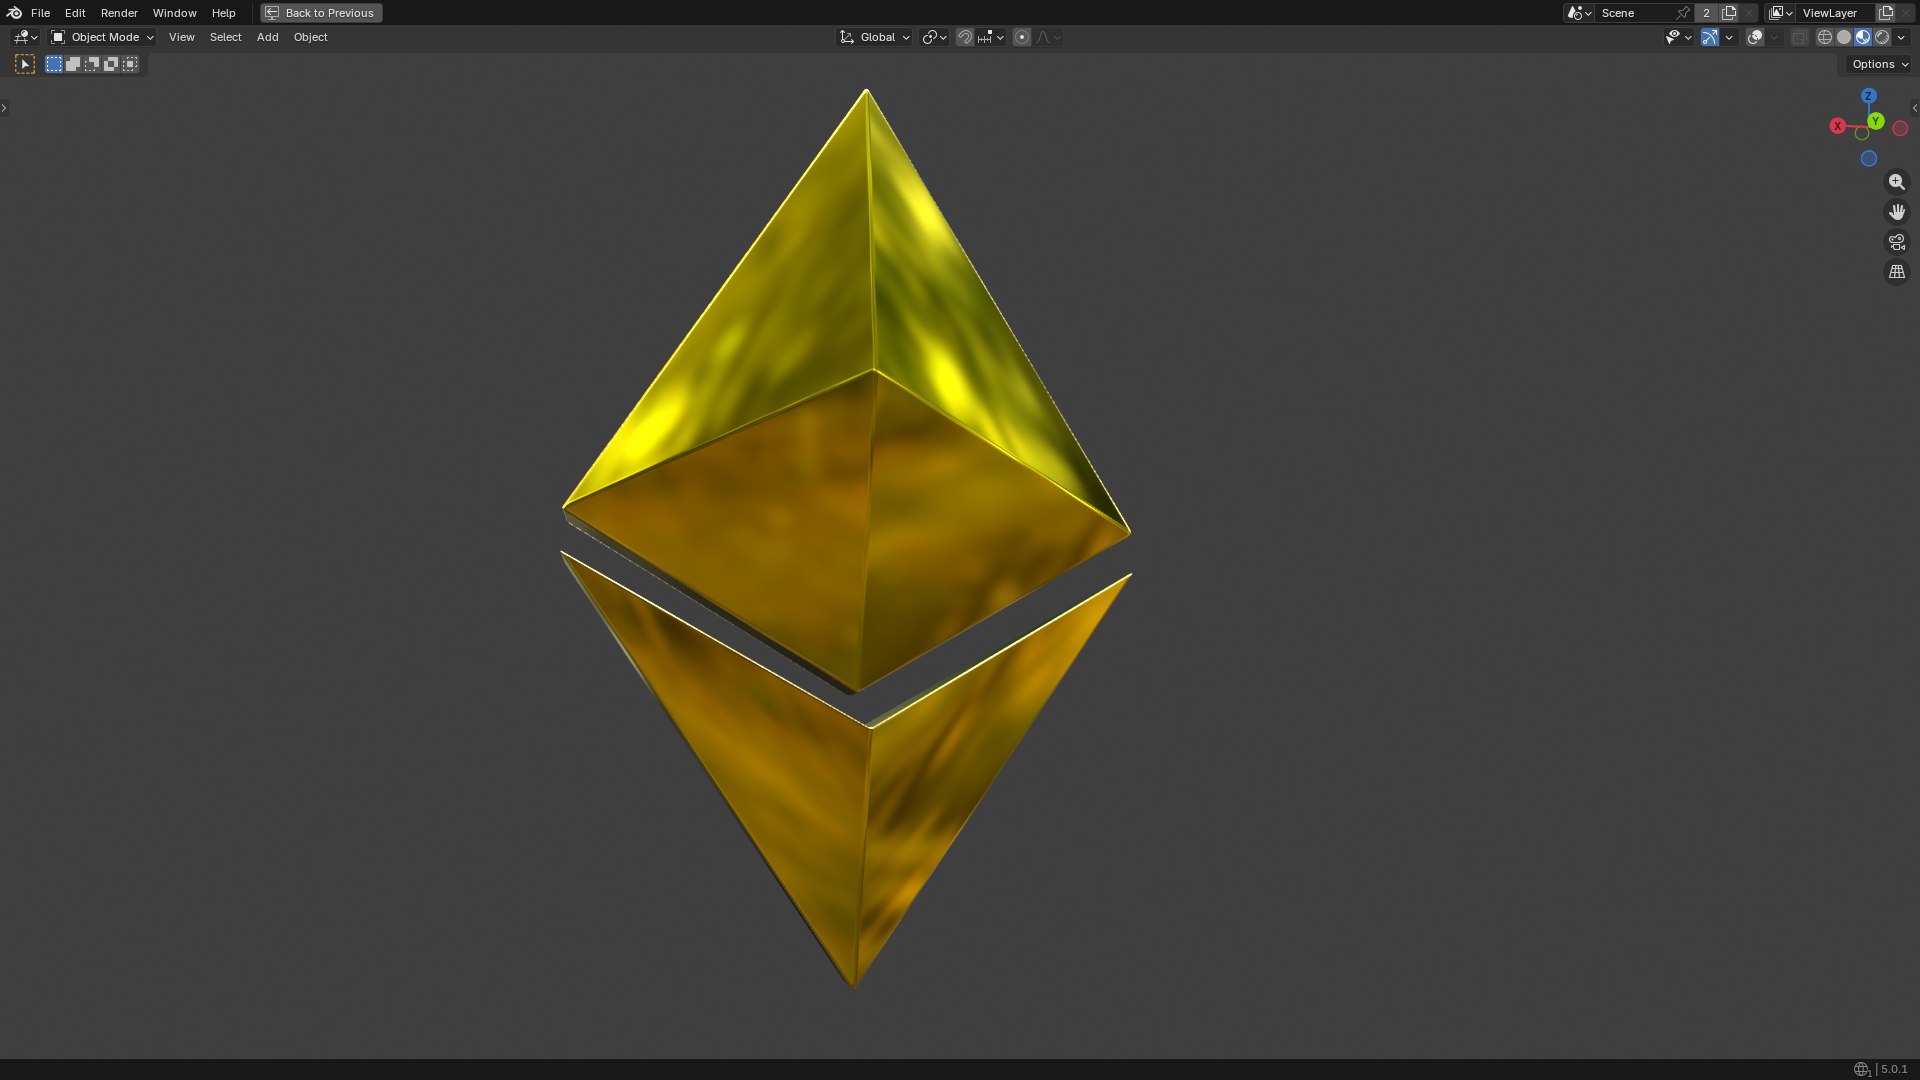This screenshot has width=1920, height=1080.
Task: Open the Render menu
Action: tap(119, 13)
